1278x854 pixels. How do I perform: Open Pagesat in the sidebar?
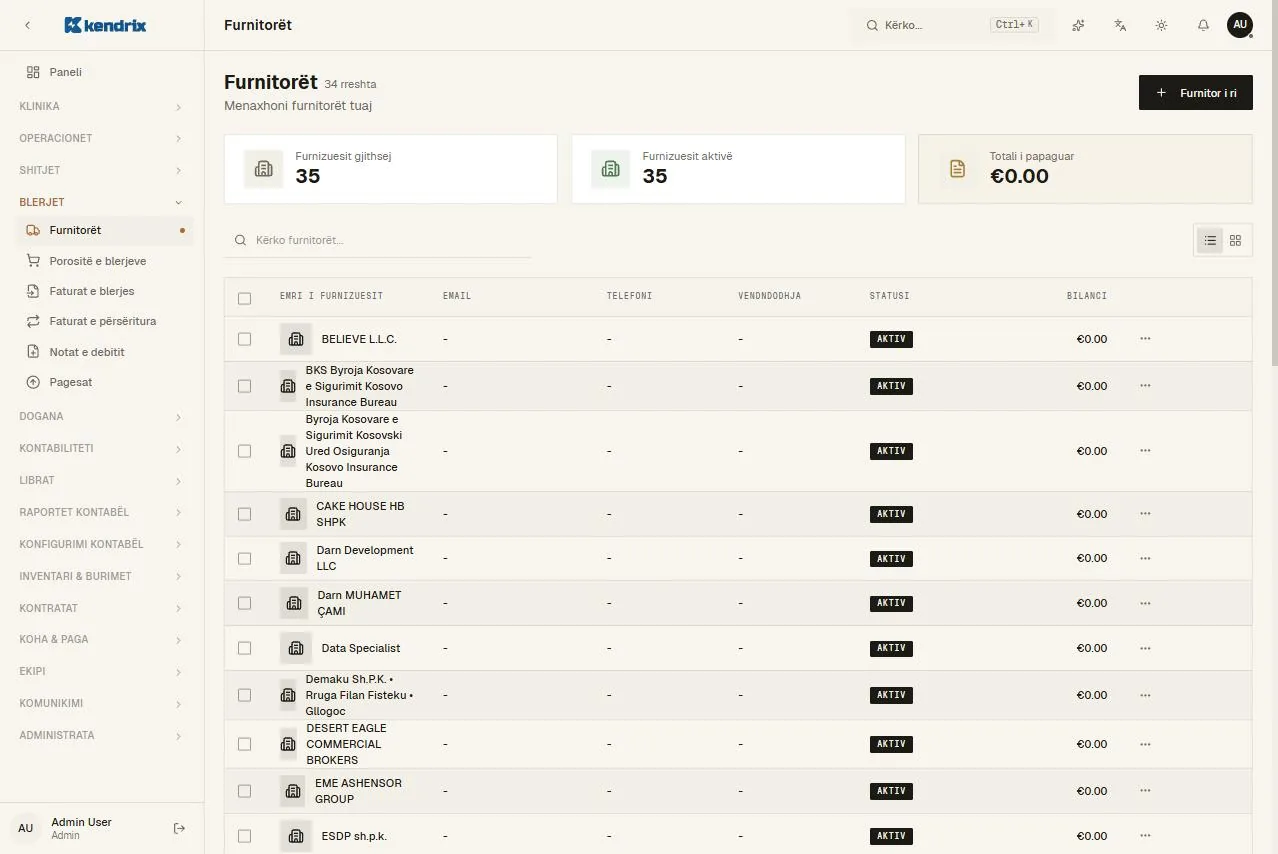[105, 382]
